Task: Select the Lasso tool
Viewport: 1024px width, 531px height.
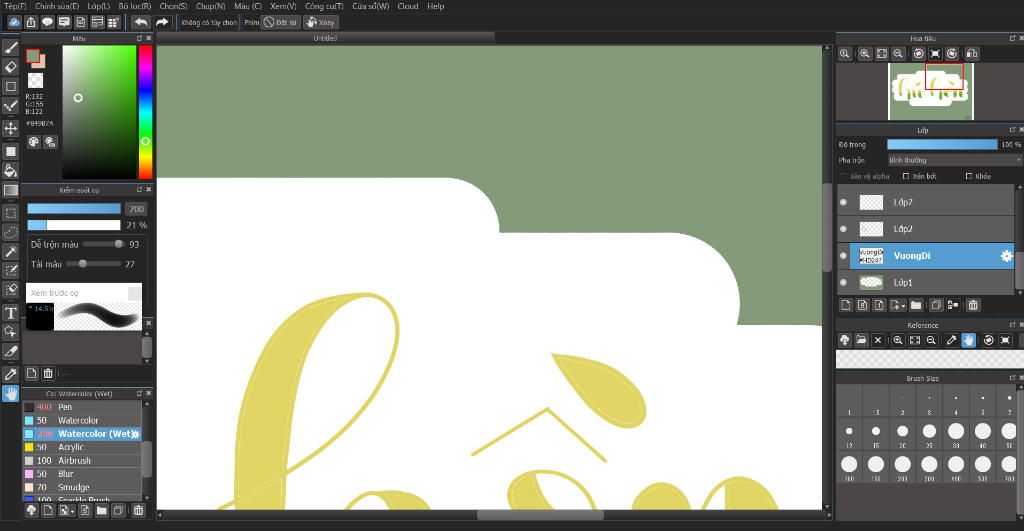Action: 10,232
